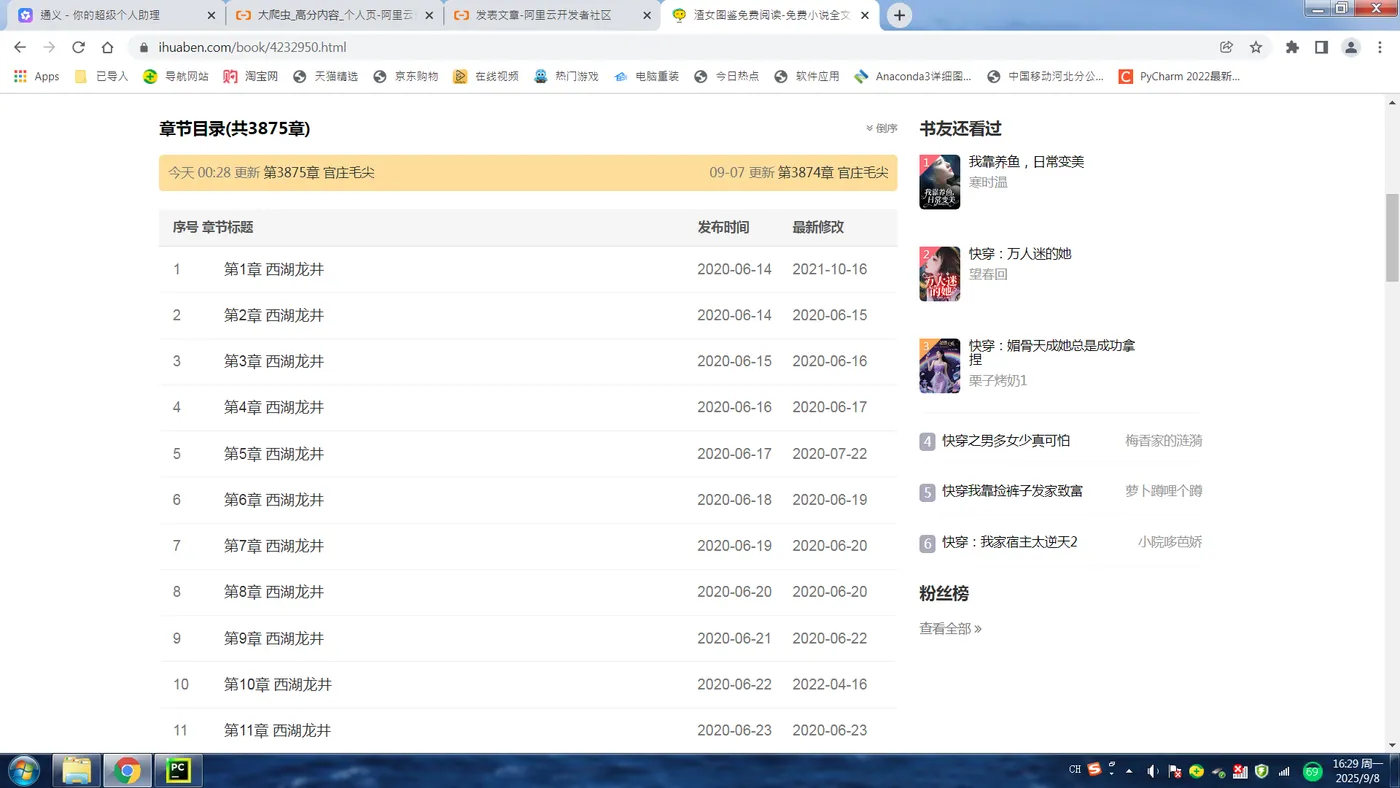Open the 京东购物 bookmark
1400x788 pixels.
coord(406,76)
